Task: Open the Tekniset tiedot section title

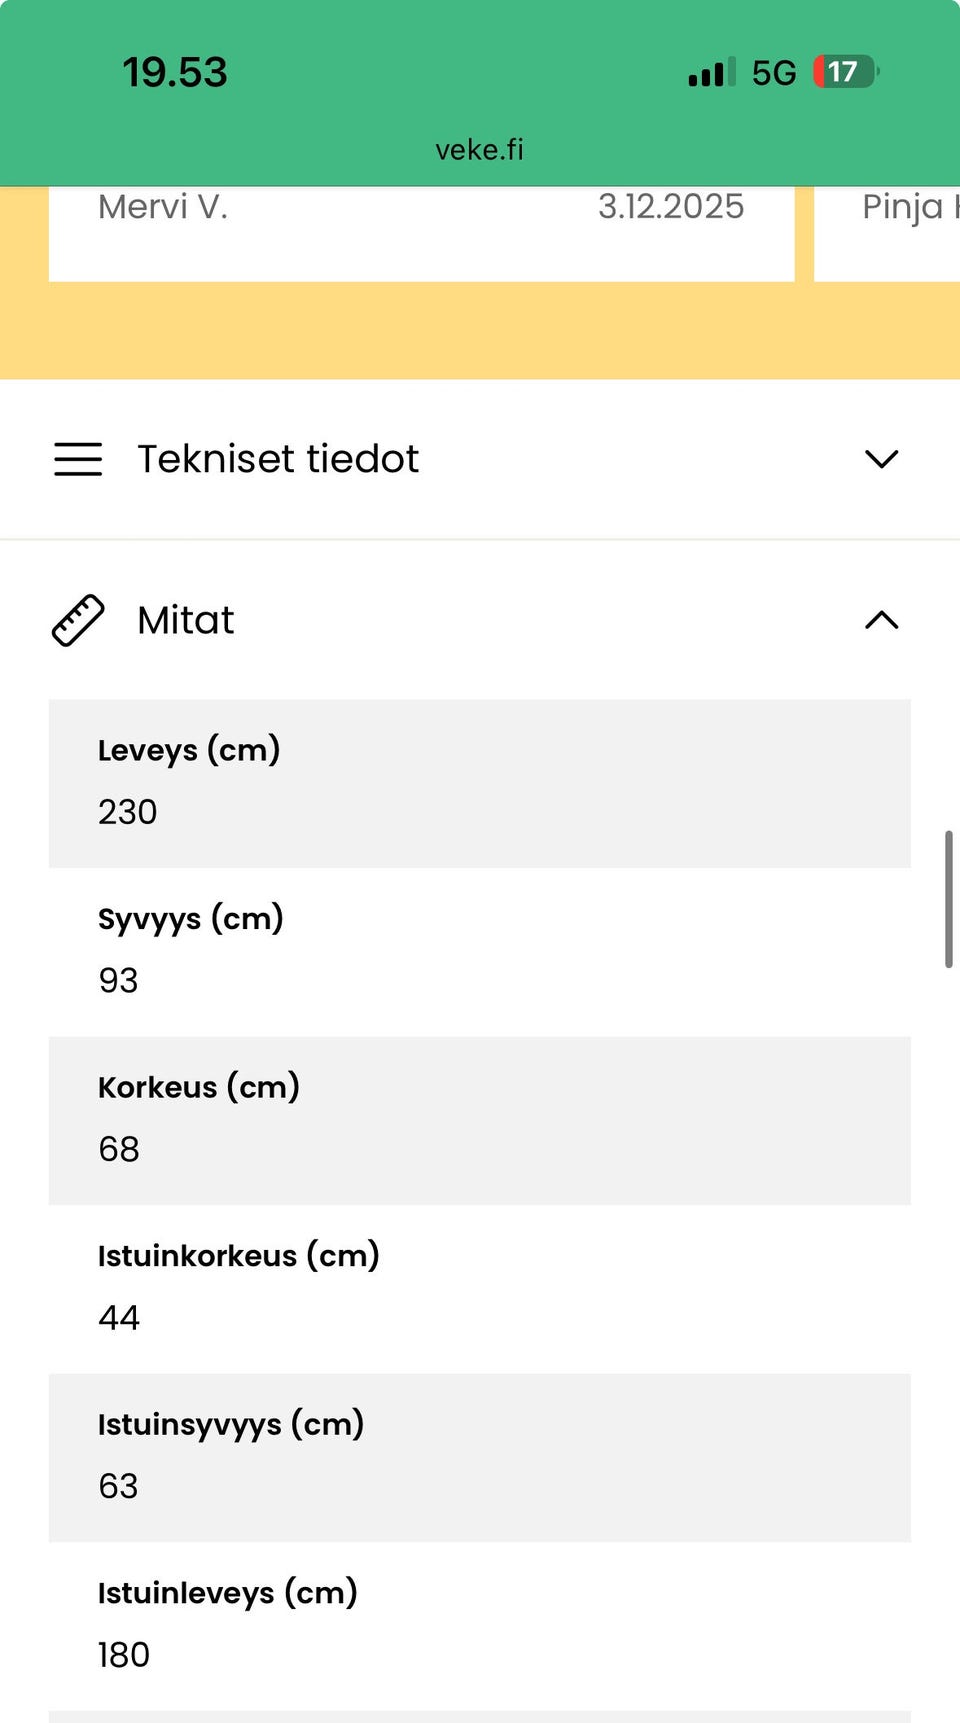Action: (278, 459)
